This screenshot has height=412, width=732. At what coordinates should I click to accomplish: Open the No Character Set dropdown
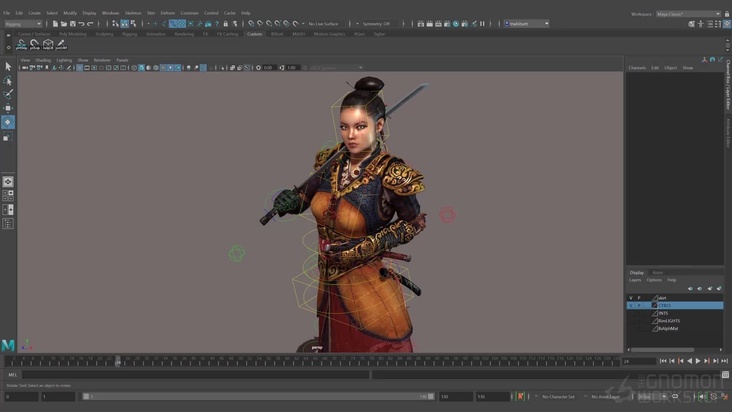pos(558,397)
